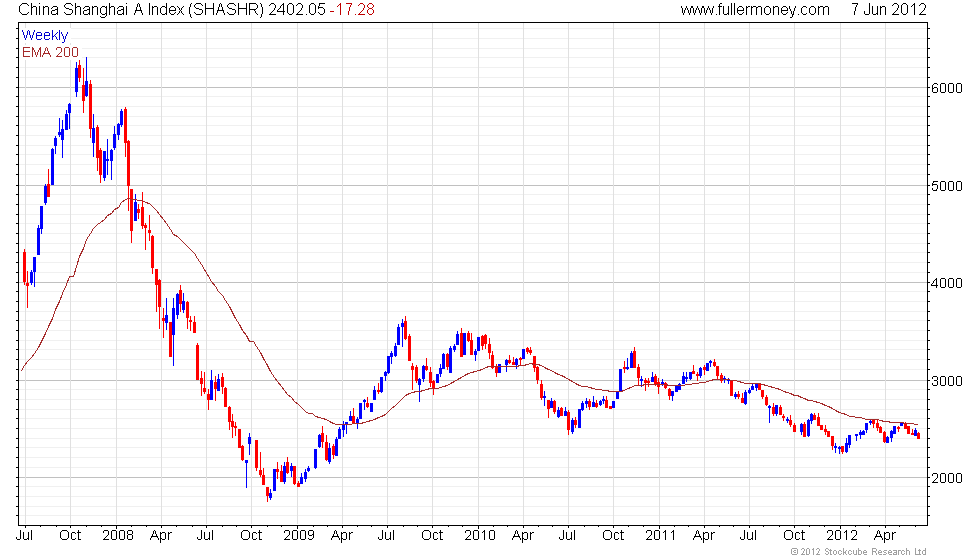The image size is (980, 560).
Task: Click the Apr label between 2008 and 2009
Action: coord(161,536)
